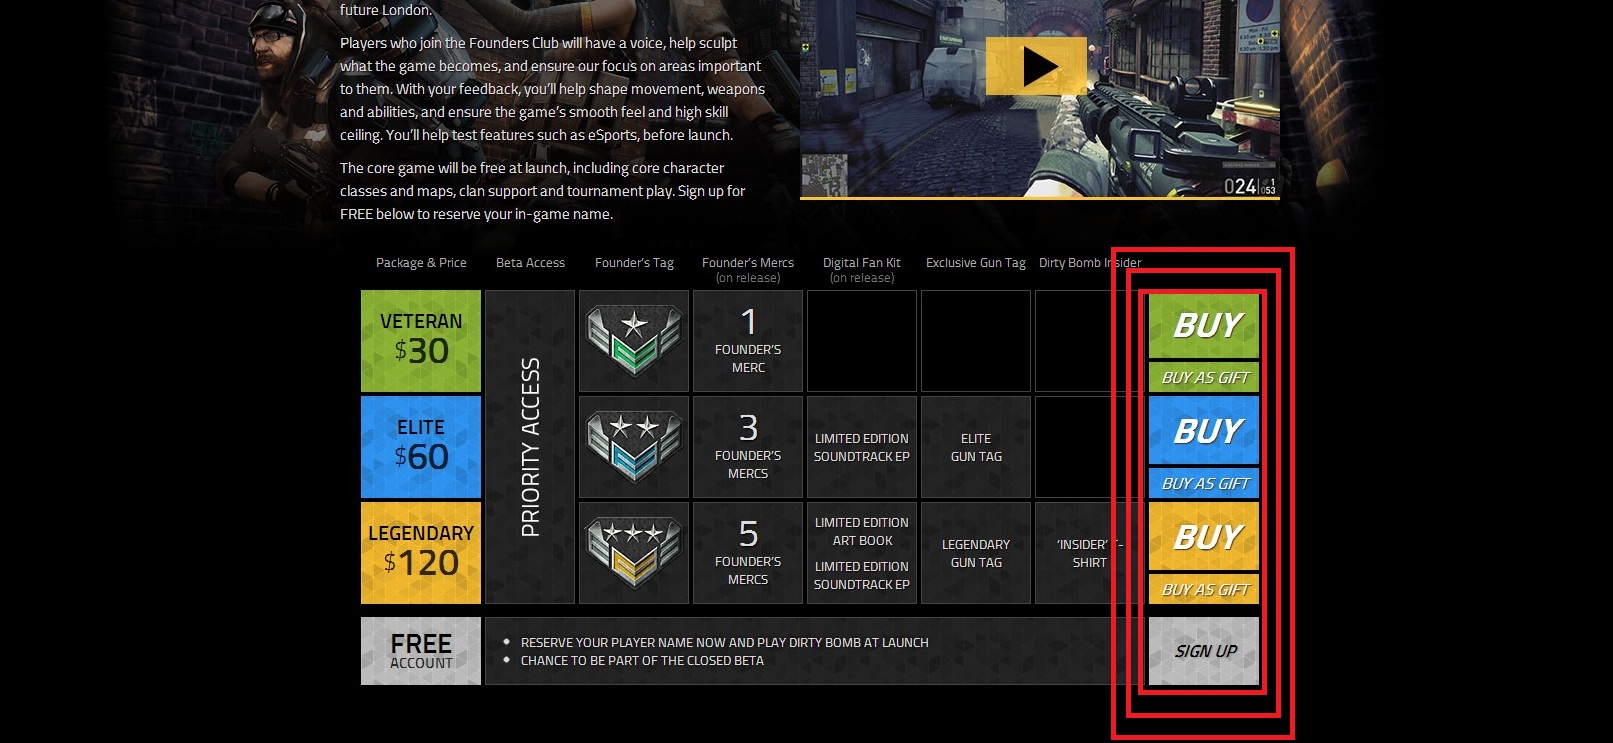The width and height of the screenshot is (1613, 743).
Task: Click the two-star Elite founder's tag badge
Action: click(634, 447)
